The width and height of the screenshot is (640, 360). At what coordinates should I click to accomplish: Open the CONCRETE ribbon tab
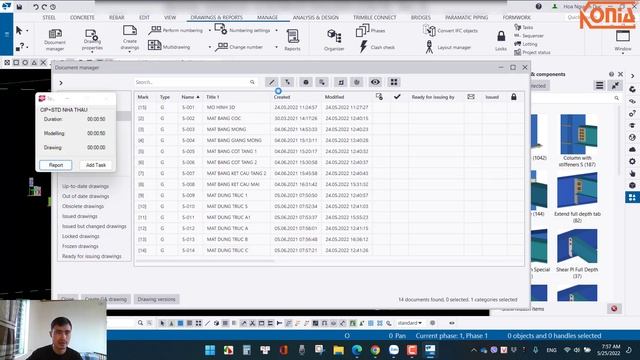[x=82, y=18]
